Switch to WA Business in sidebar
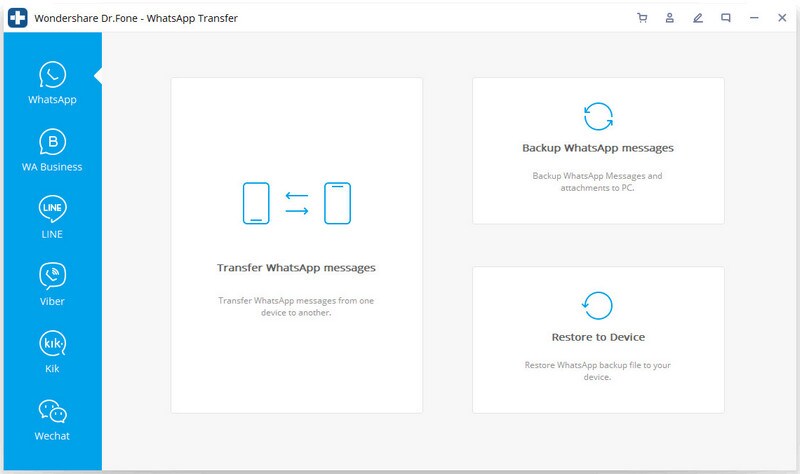800x474 pixels. click(52, 151)
